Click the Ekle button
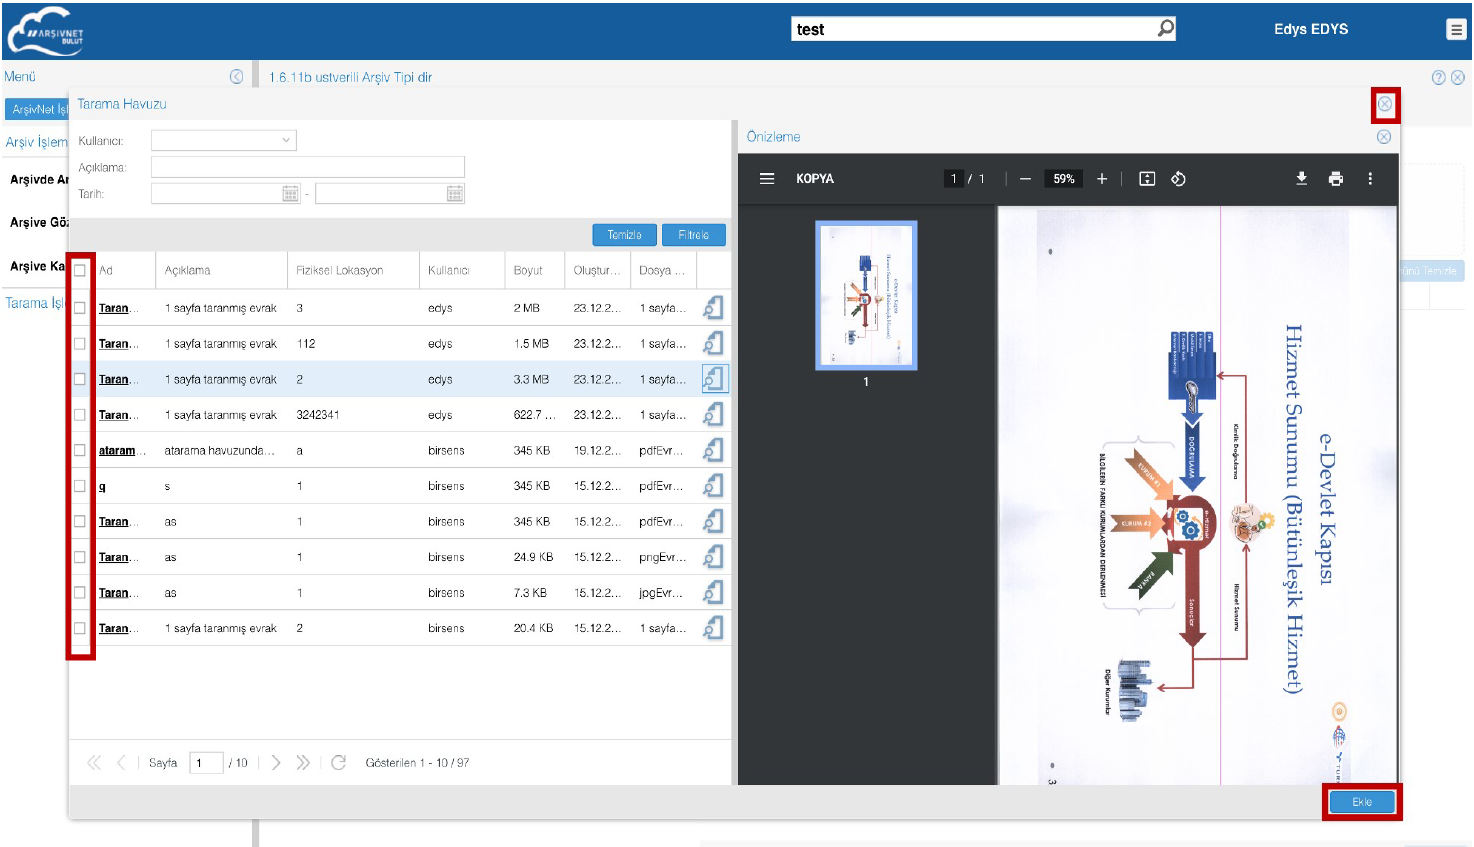 click(x=1361, y=802)
